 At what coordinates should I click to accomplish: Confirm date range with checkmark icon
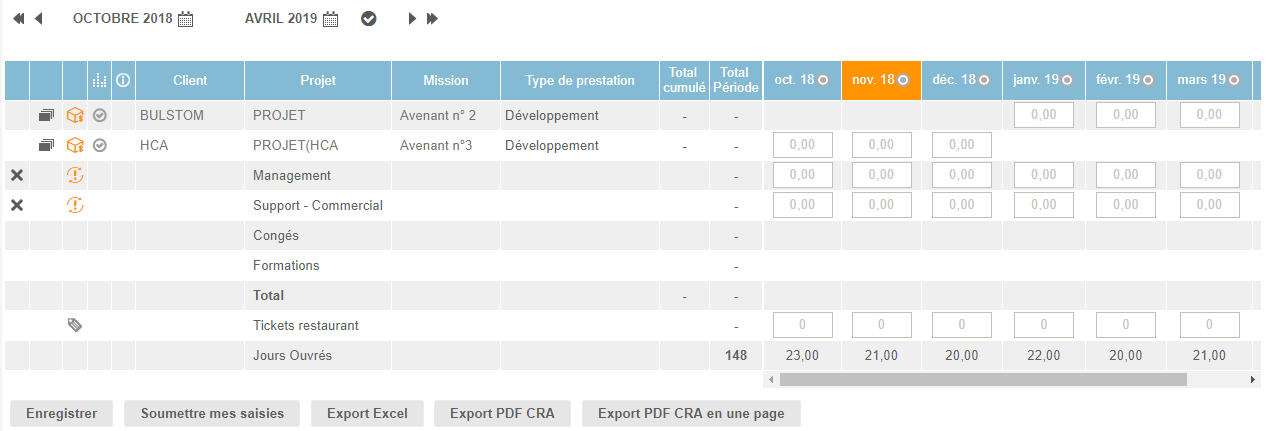pyautogui.click(x=369, y=19)
